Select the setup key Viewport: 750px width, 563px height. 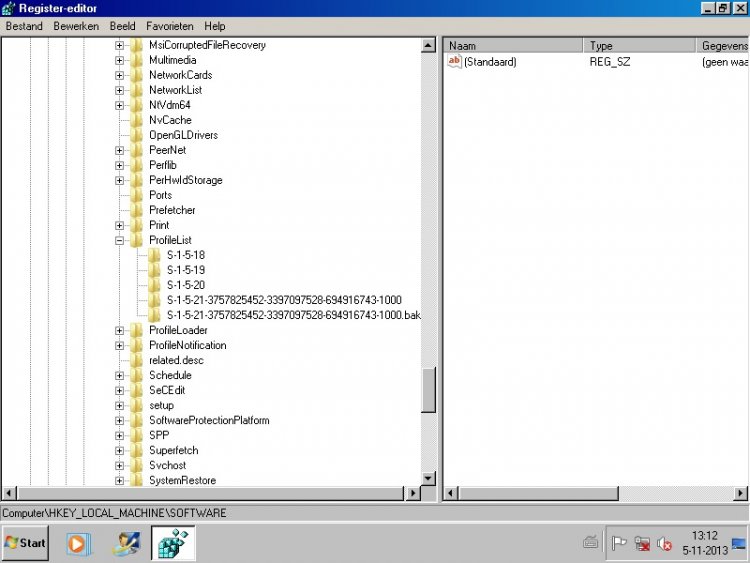161,406
